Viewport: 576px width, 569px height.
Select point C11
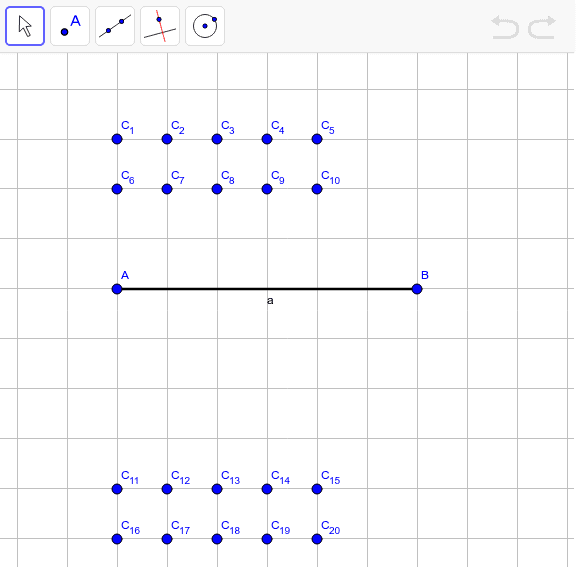pyautogui.click(x=117, y=489)
